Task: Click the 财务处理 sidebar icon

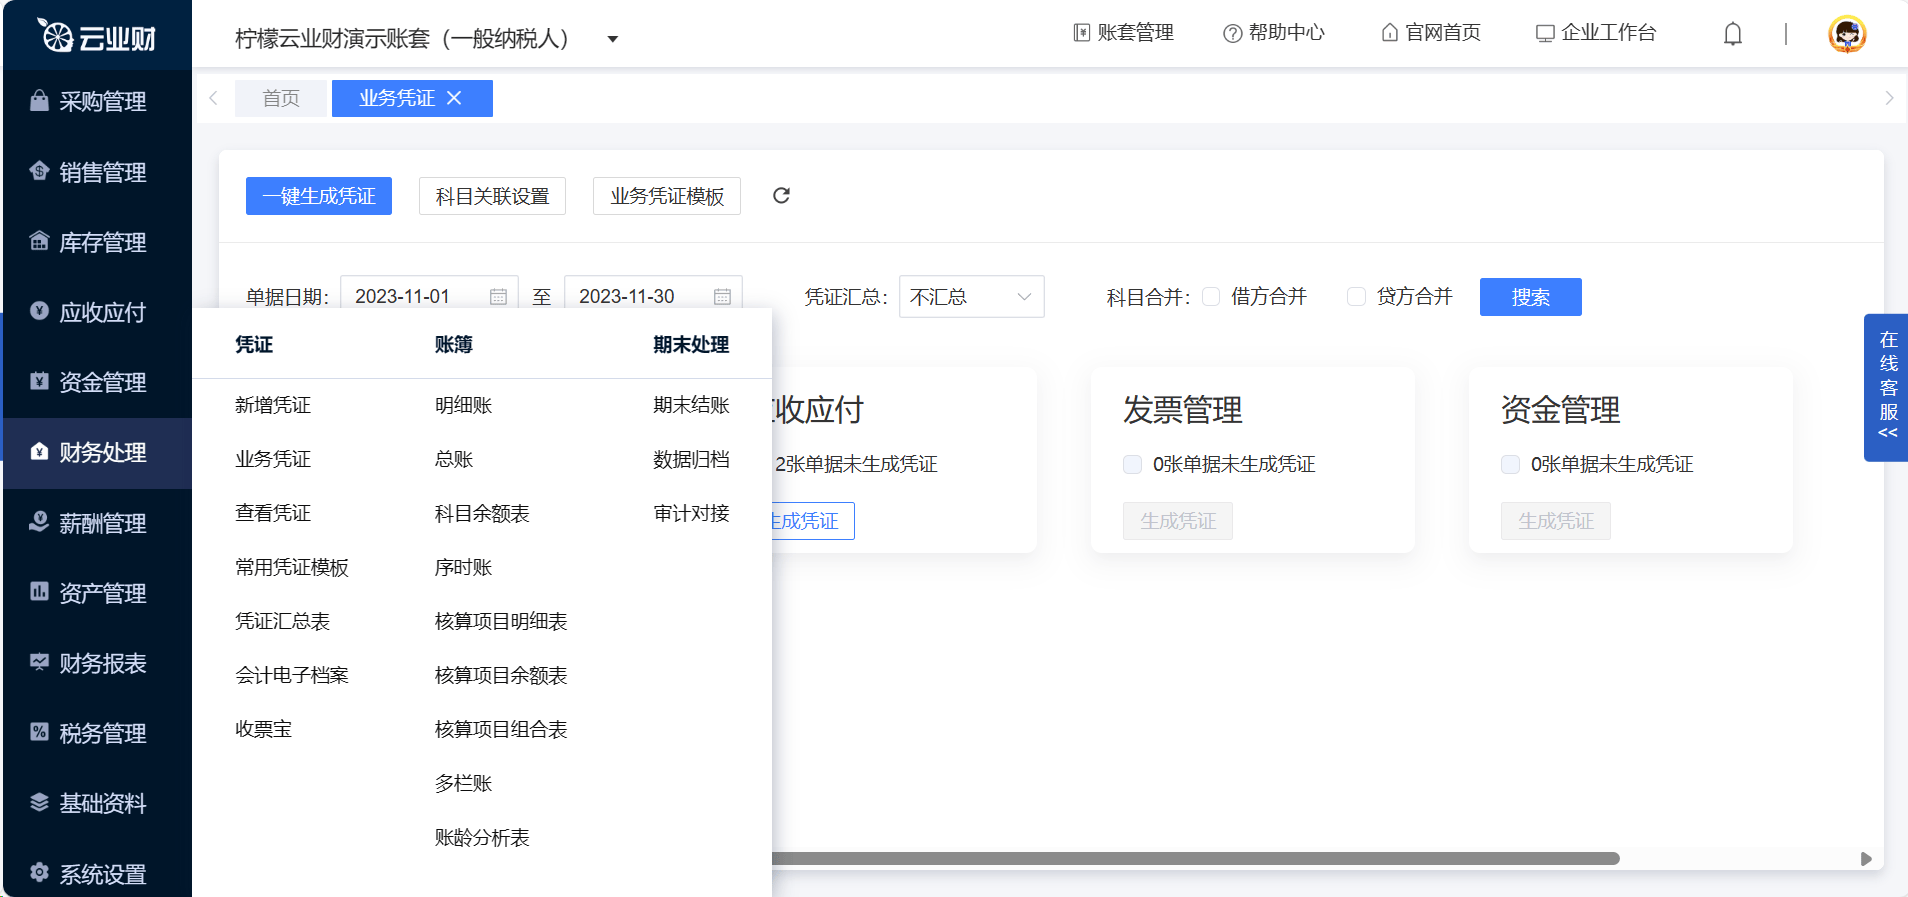Action: 39,451
